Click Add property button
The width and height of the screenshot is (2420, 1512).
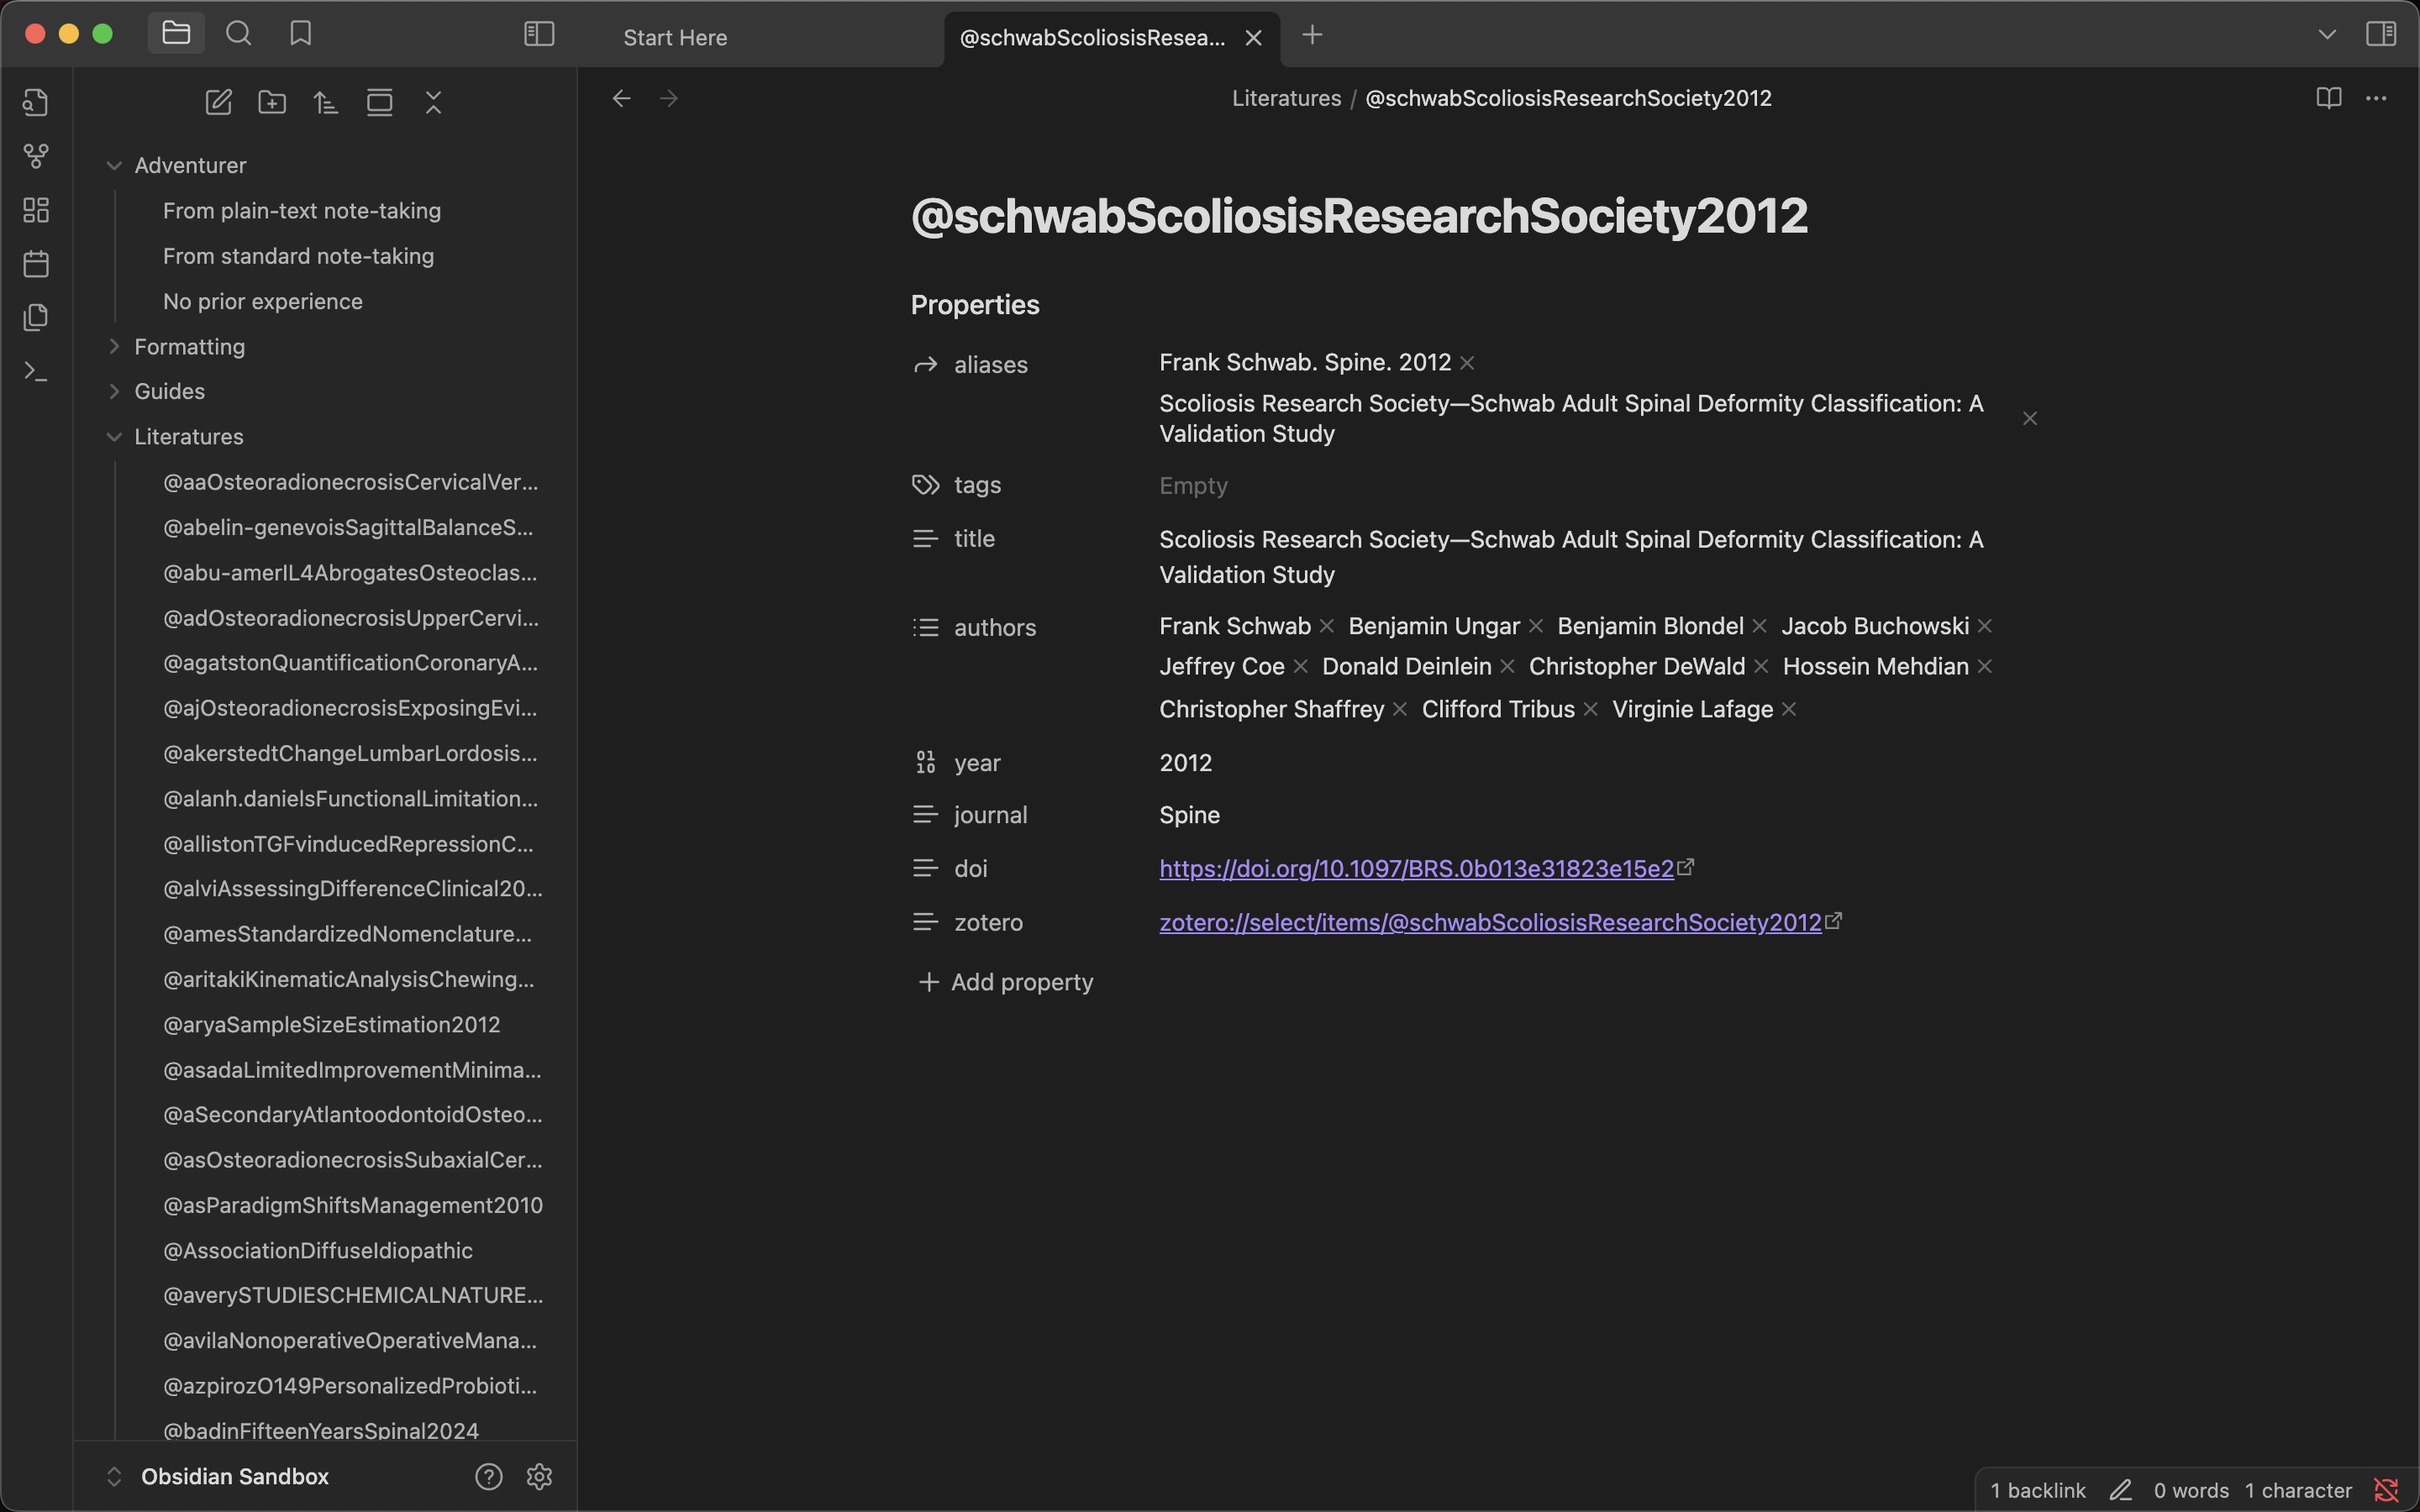(1006, 982)
